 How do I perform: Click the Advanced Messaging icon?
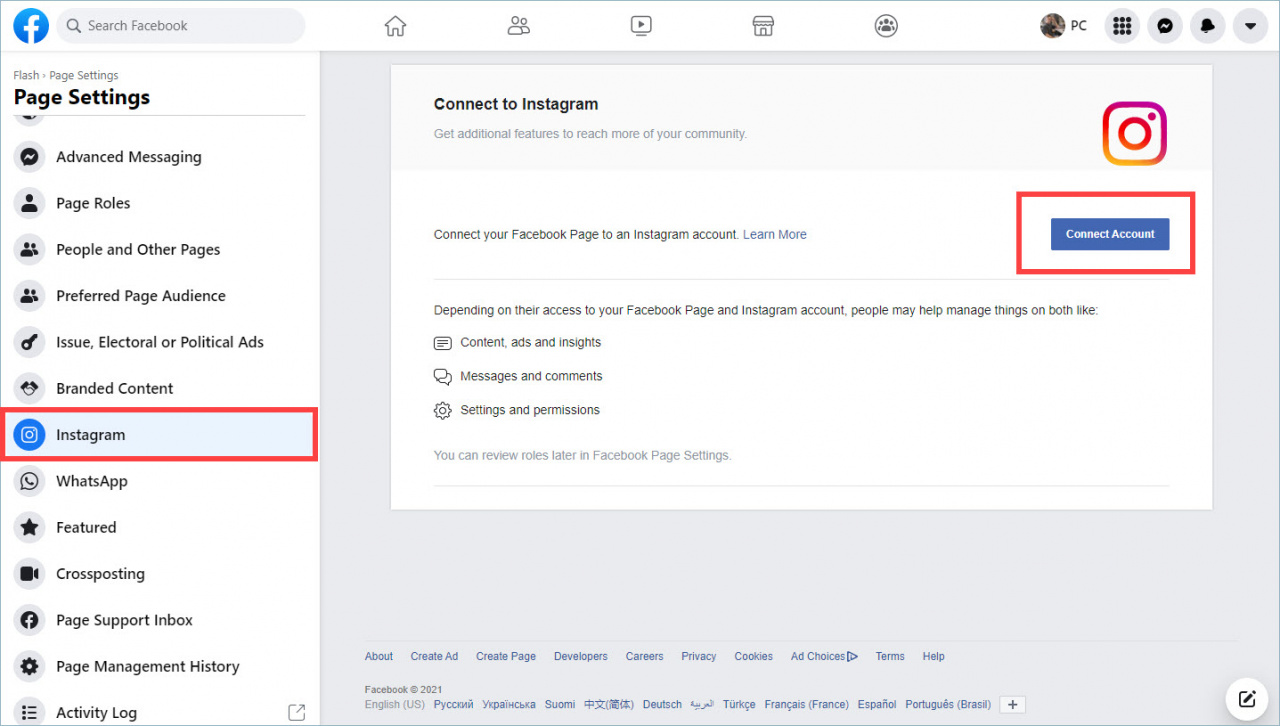coord(30,157)
